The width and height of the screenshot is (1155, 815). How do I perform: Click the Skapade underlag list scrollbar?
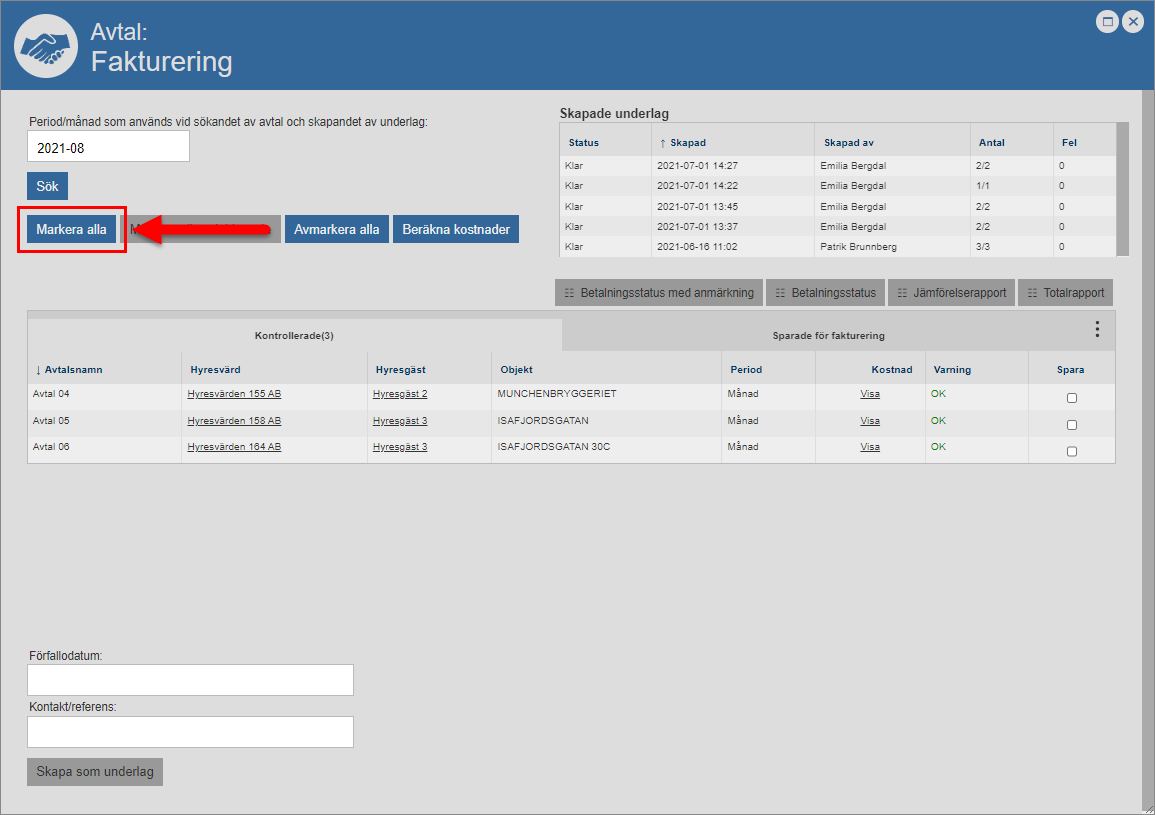click(x=1122, y=189)
